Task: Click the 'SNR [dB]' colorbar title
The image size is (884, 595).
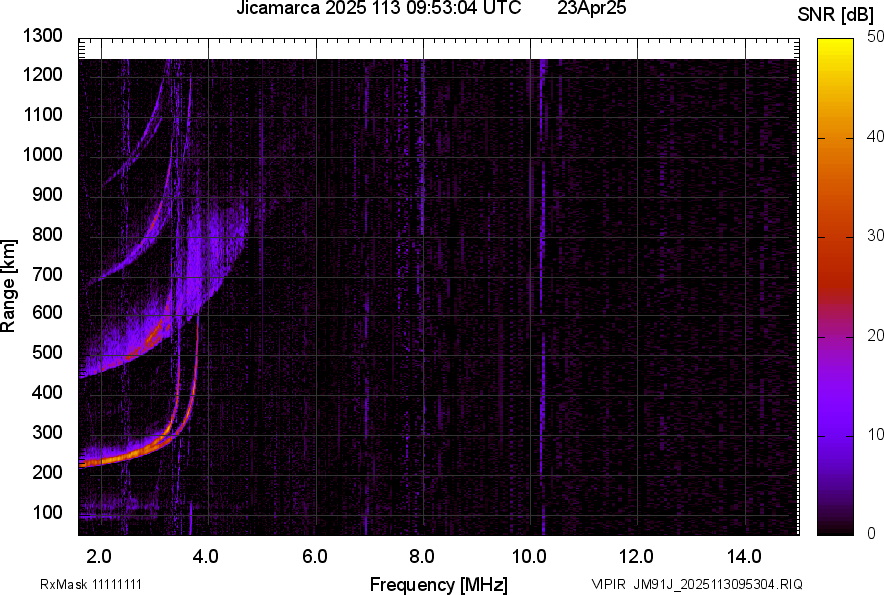Action: click(836, 15)
